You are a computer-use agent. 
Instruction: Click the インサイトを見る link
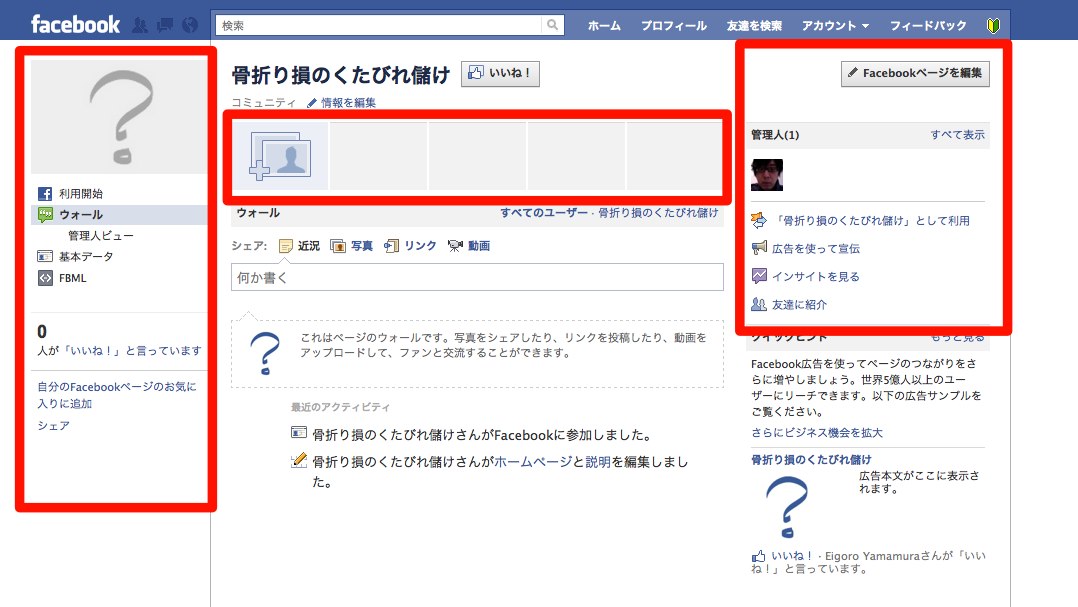pos(815,276)
